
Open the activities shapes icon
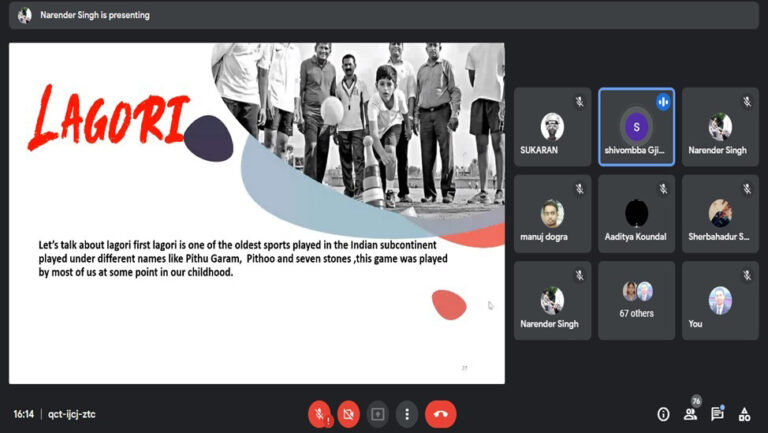pos(744,414)
